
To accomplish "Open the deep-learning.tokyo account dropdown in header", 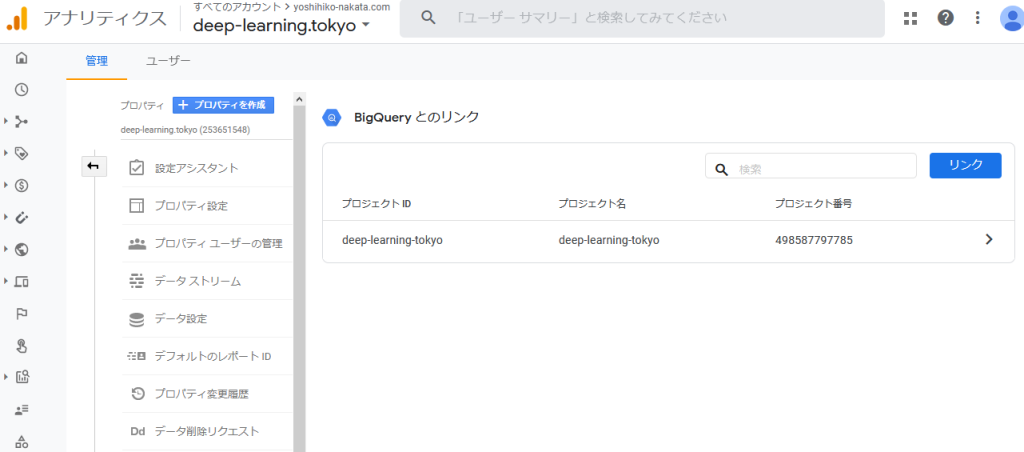I will tap(281, 25).
